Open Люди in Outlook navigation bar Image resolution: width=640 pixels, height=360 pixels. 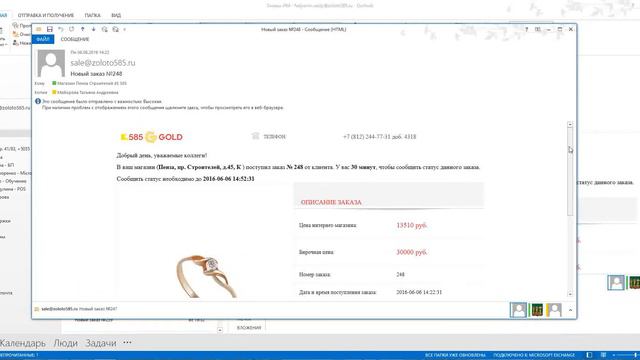[x=65, y=343]
